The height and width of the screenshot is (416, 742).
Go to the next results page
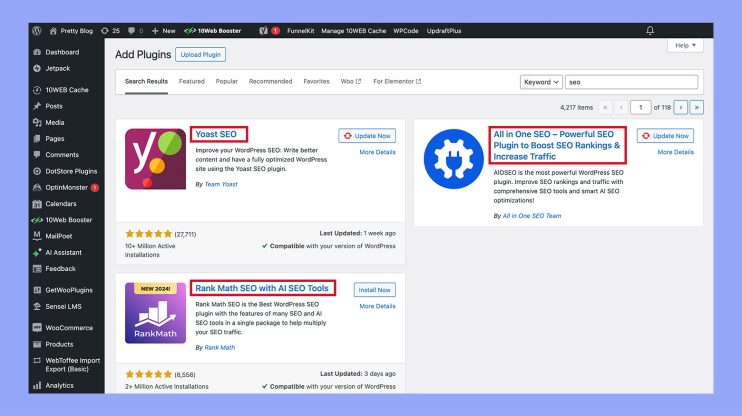[x=681, y=107]
